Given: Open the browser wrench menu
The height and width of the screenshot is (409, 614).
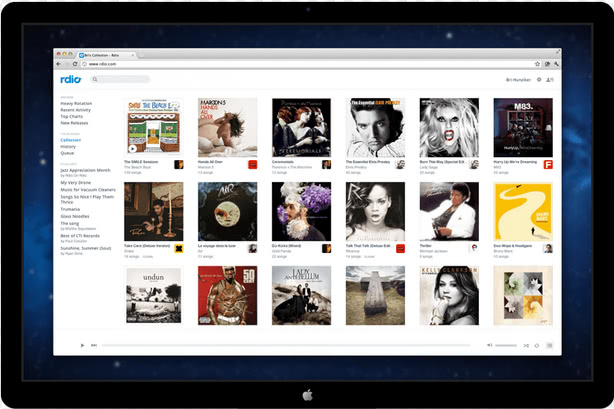Looking at the screenshot, I should click(556, 64).
